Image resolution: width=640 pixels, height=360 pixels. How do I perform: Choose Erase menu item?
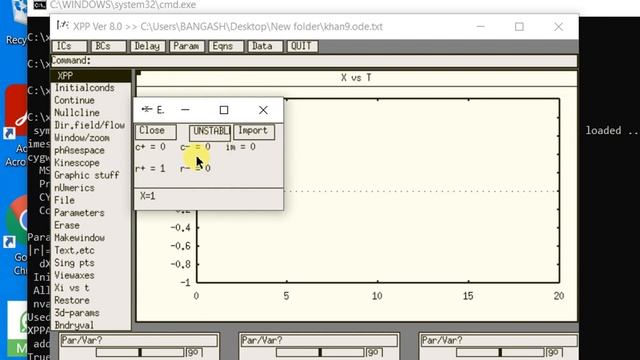(x=67, y=225)
